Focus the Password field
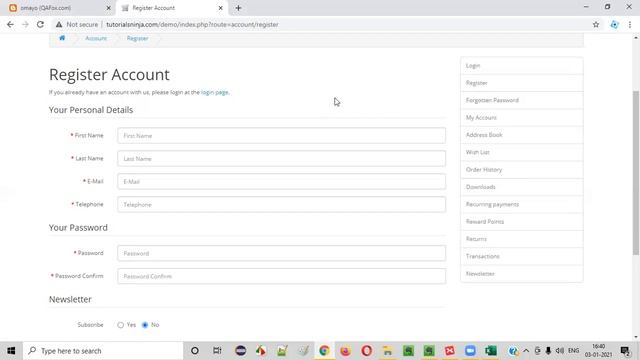Image resolution: width=640 pixels, height=360 pixels. coord(281,253)
